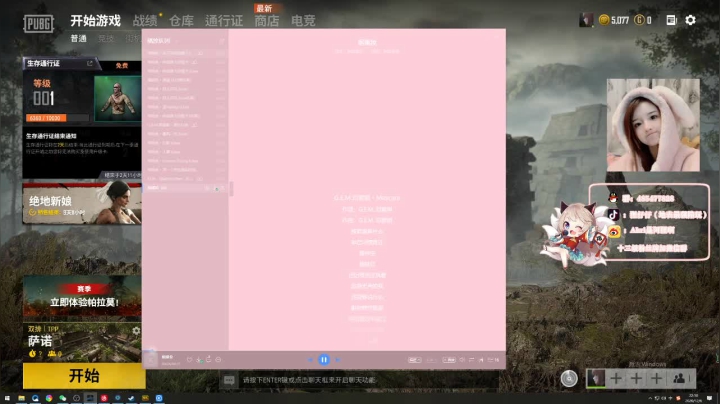This screenshot has width=720, height=404.
Task: Open Windows Start menu
Action: (7, 398)
